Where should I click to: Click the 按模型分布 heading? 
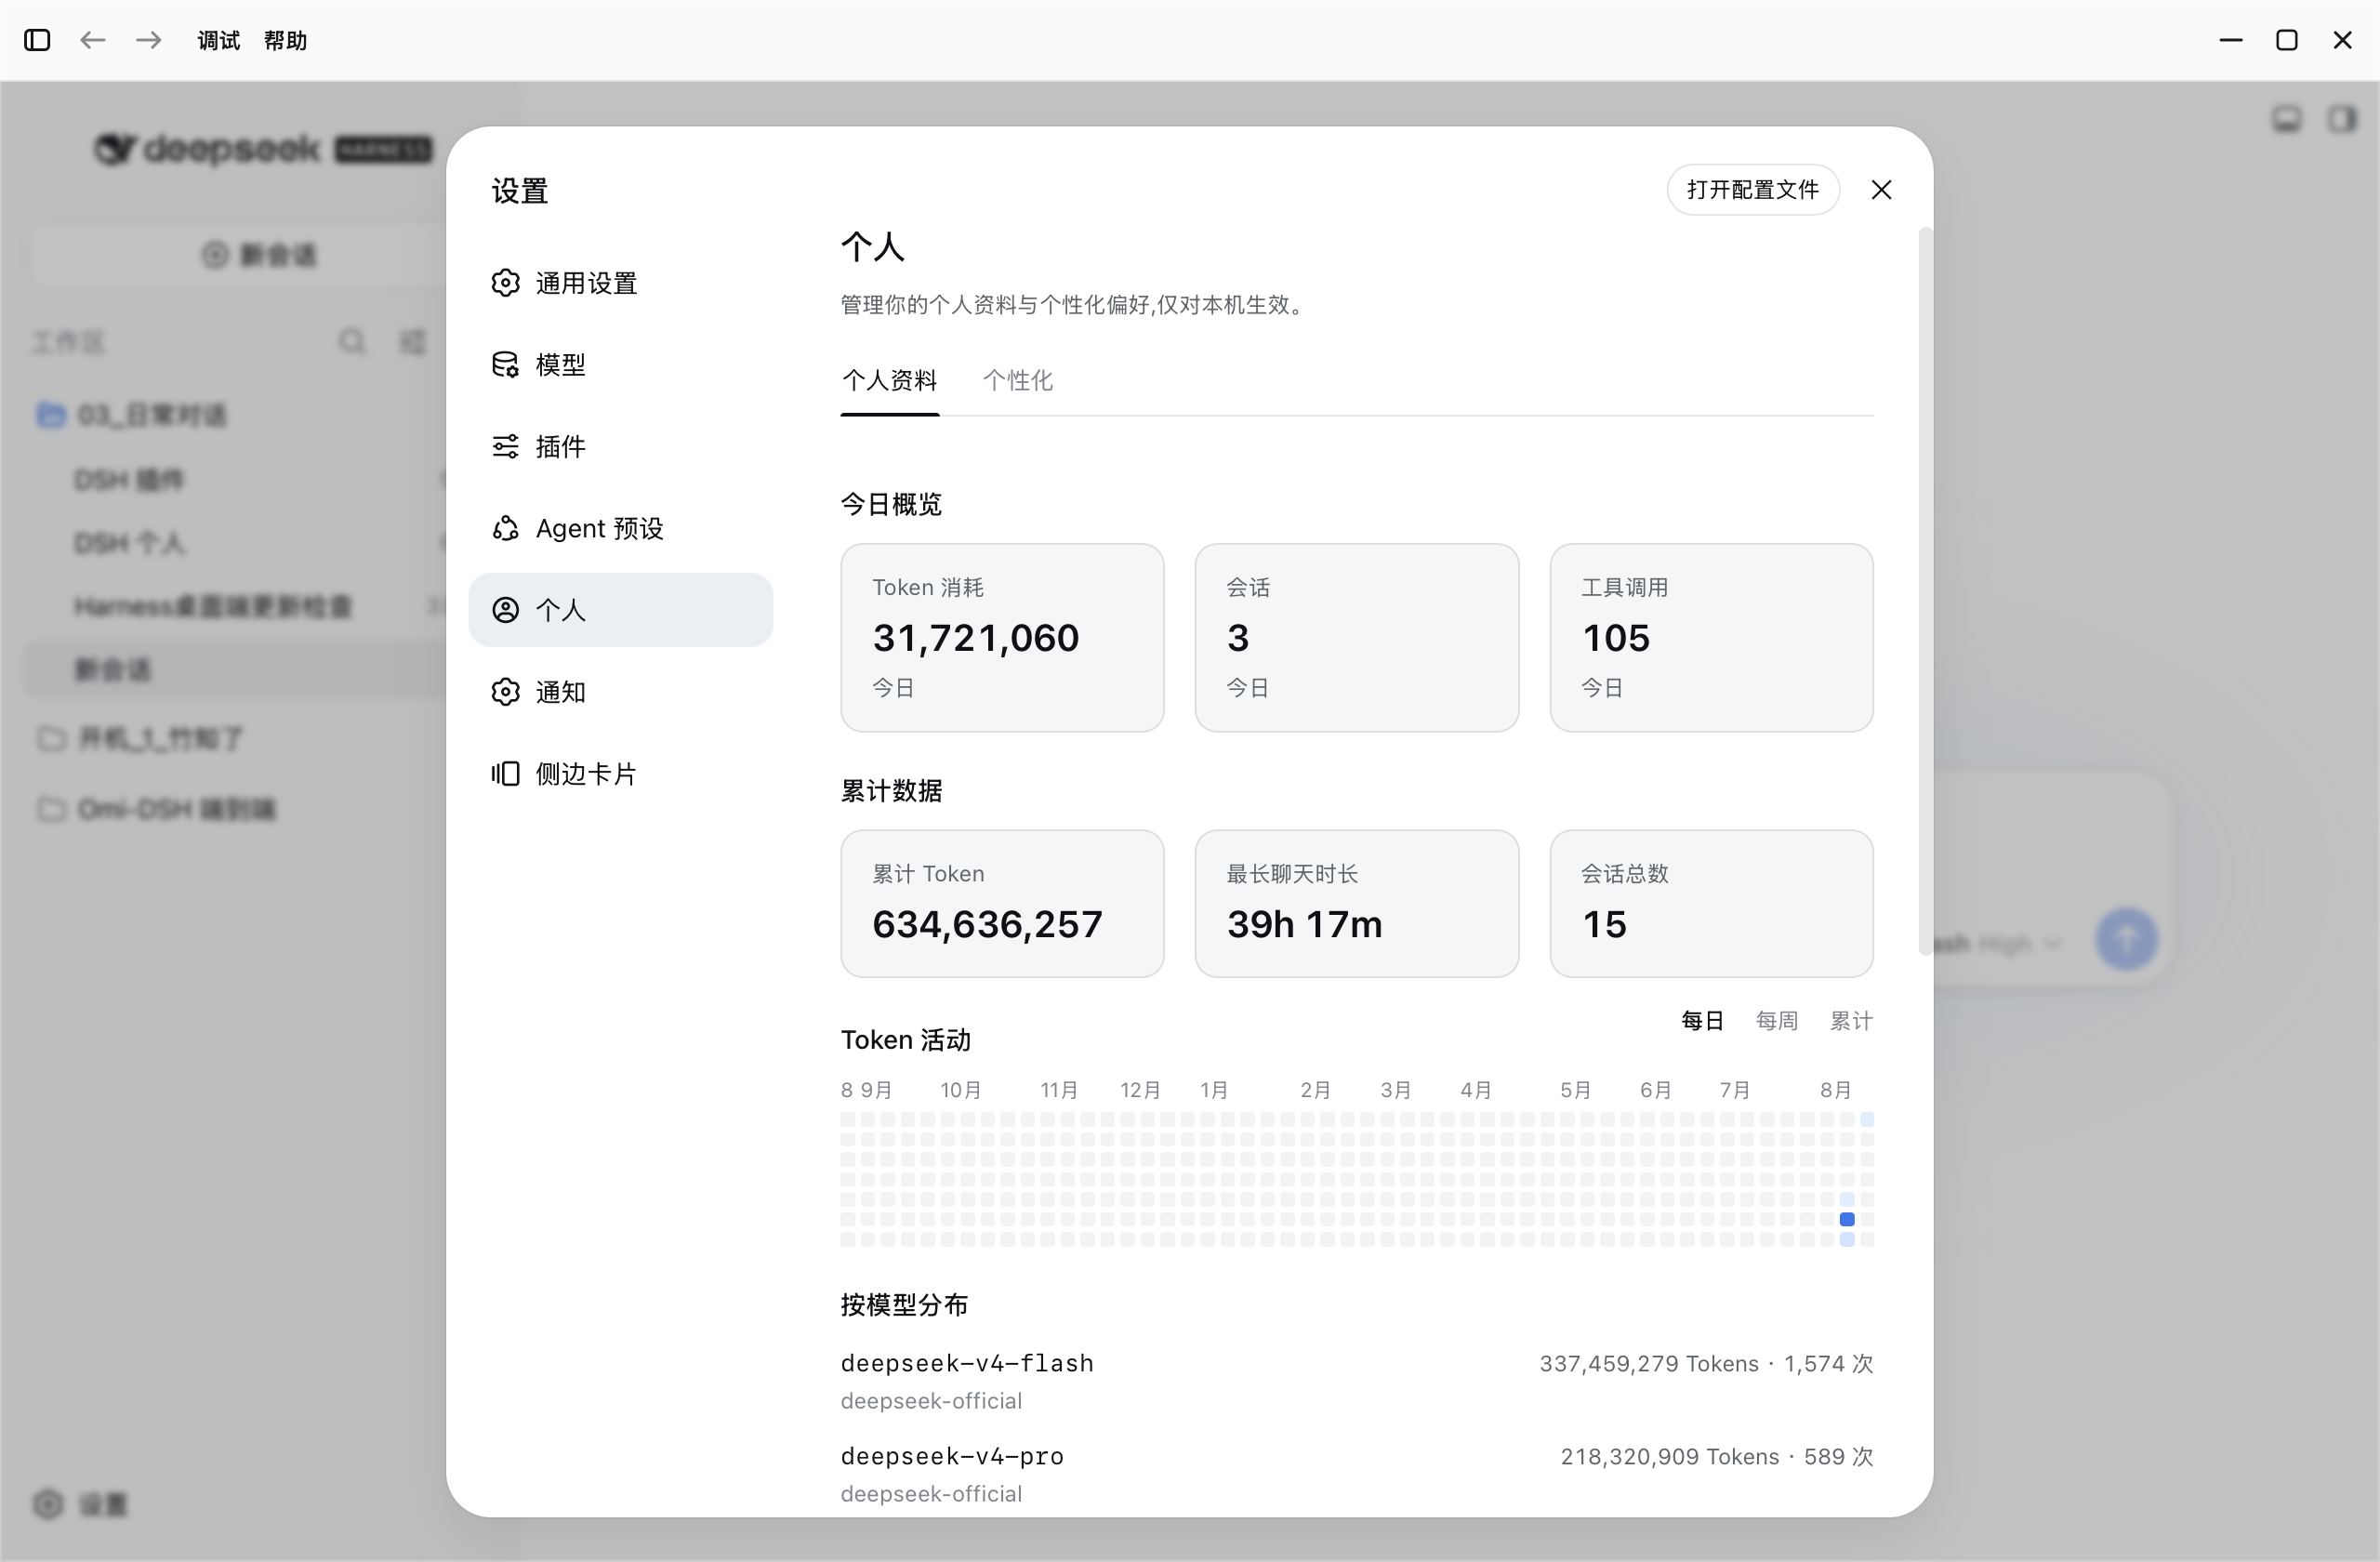904,1305
